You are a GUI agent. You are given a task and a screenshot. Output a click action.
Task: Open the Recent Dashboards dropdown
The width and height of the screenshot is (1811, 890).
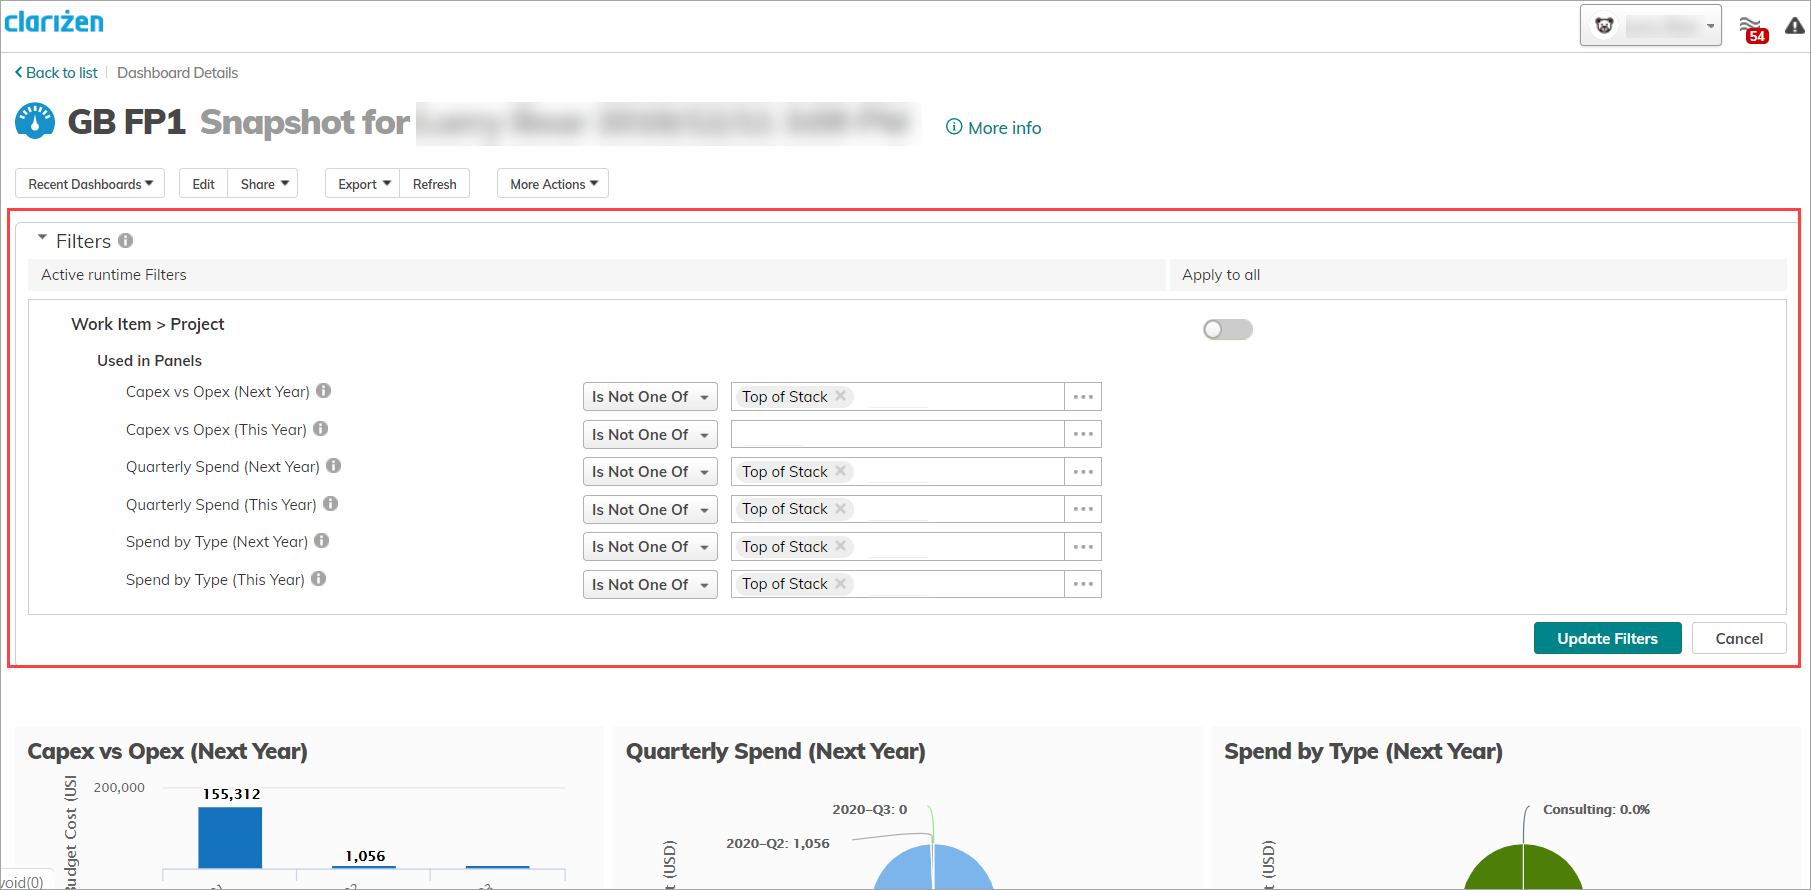(x=90, y=183)
